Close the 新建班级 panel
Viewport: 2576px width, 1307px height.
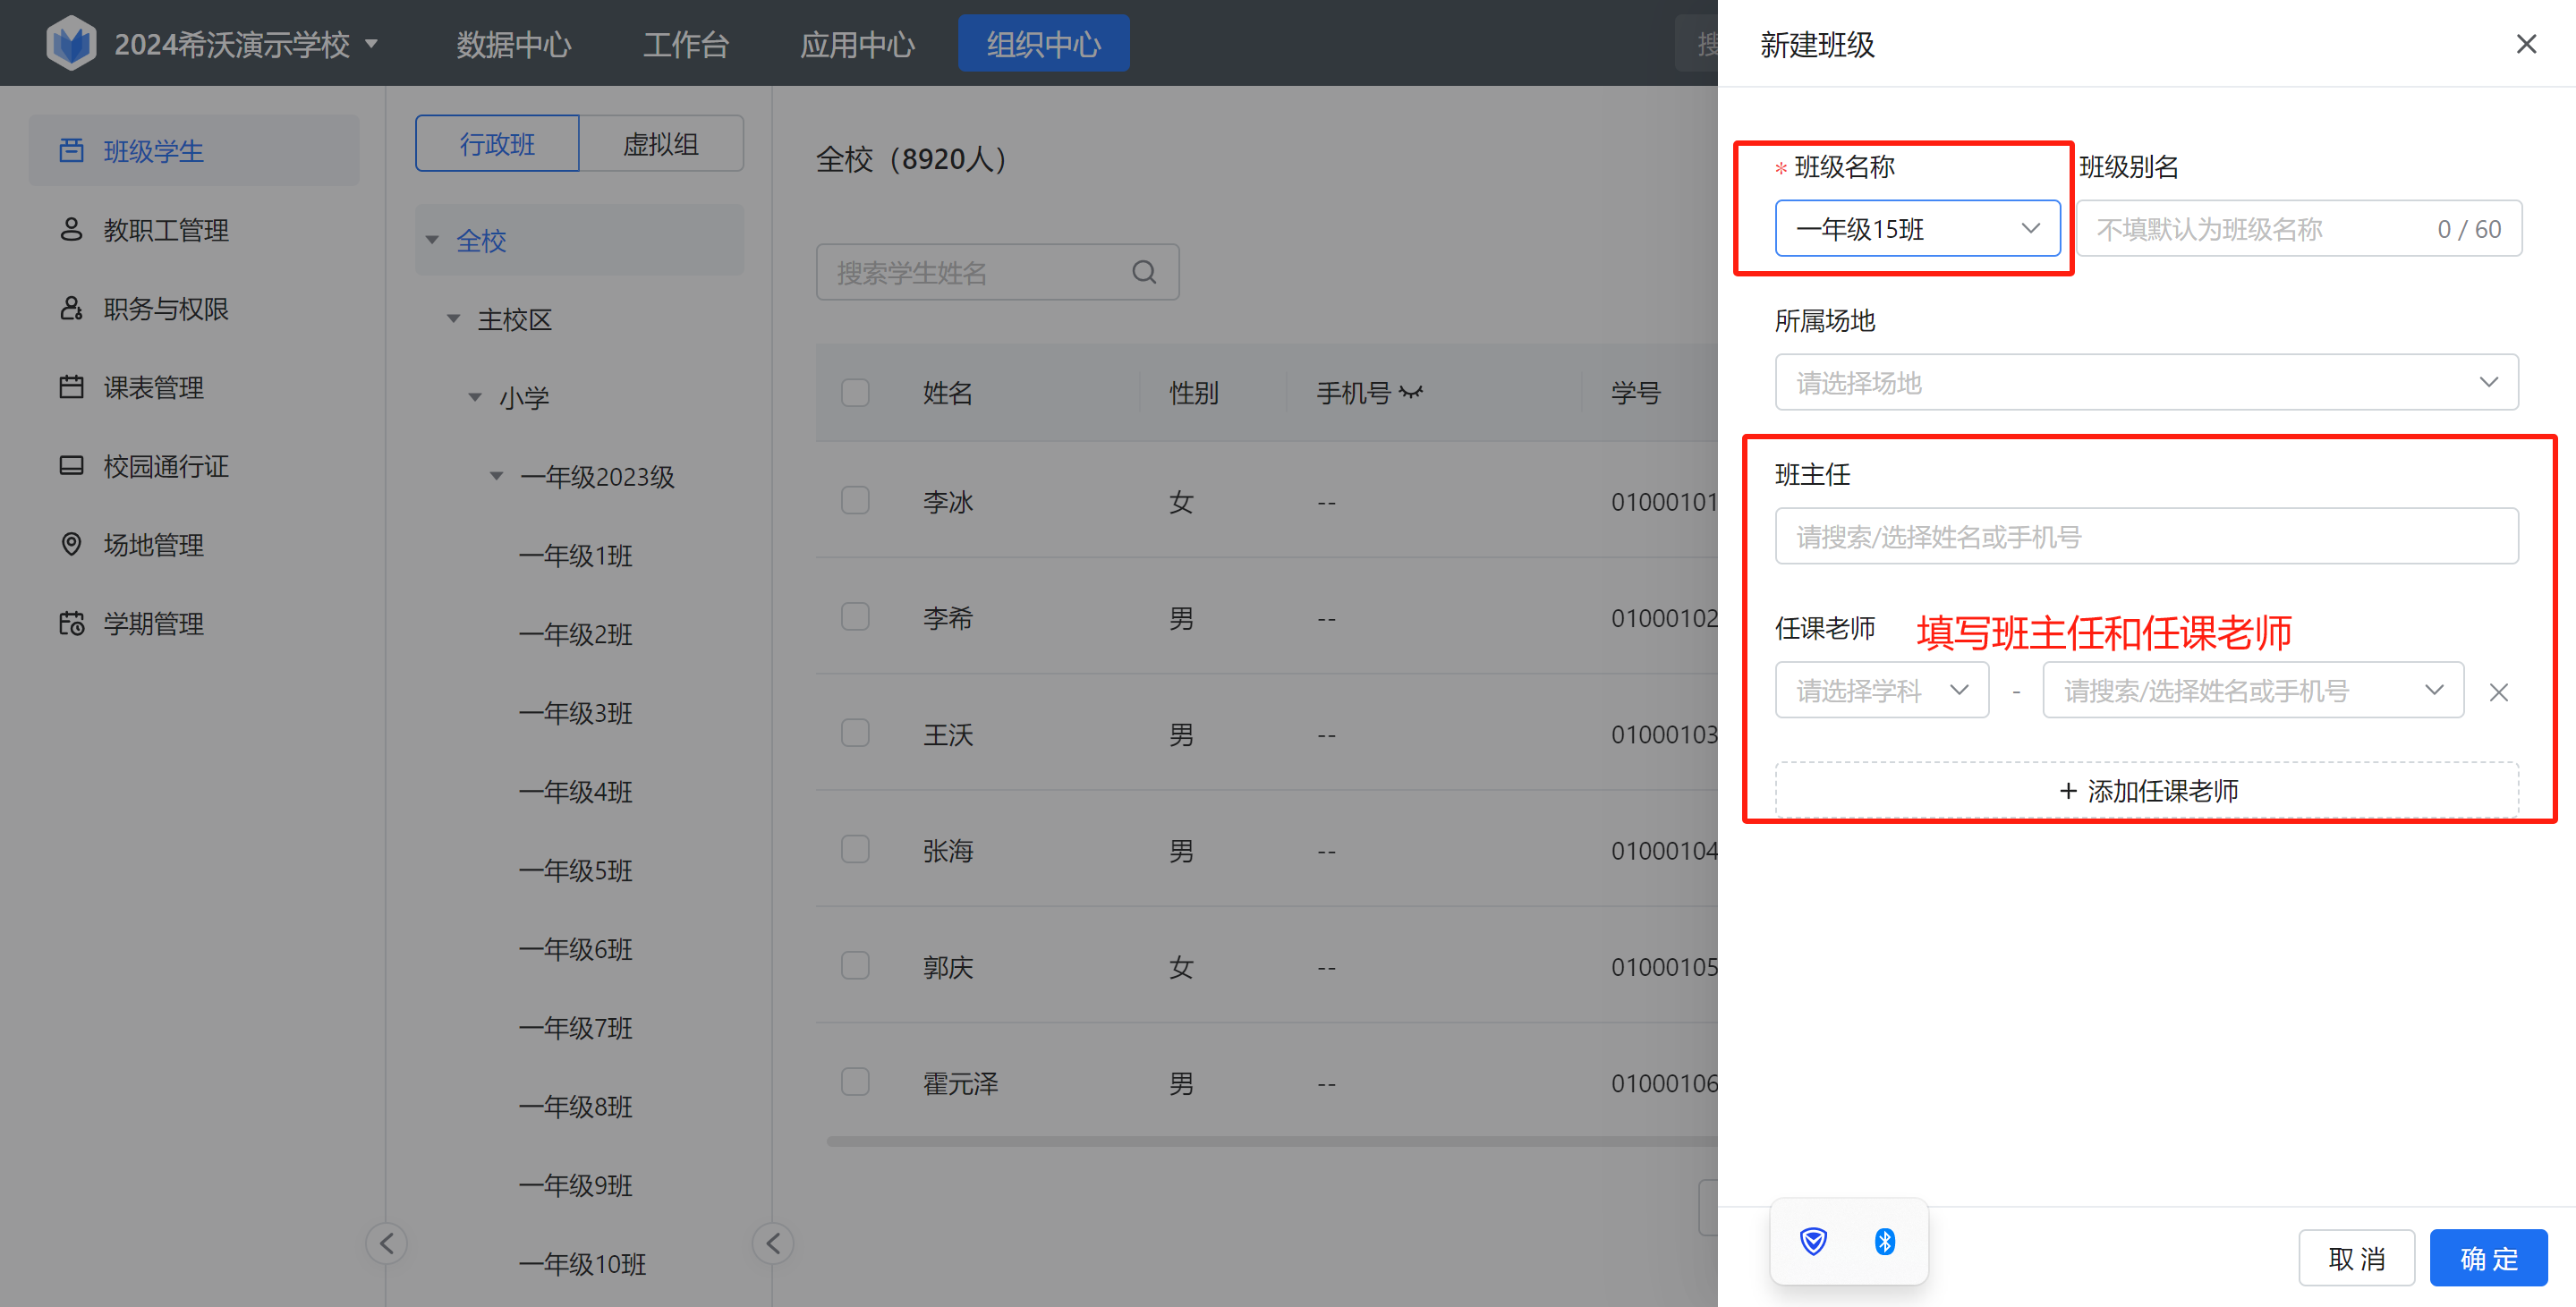pos(2526,44)
